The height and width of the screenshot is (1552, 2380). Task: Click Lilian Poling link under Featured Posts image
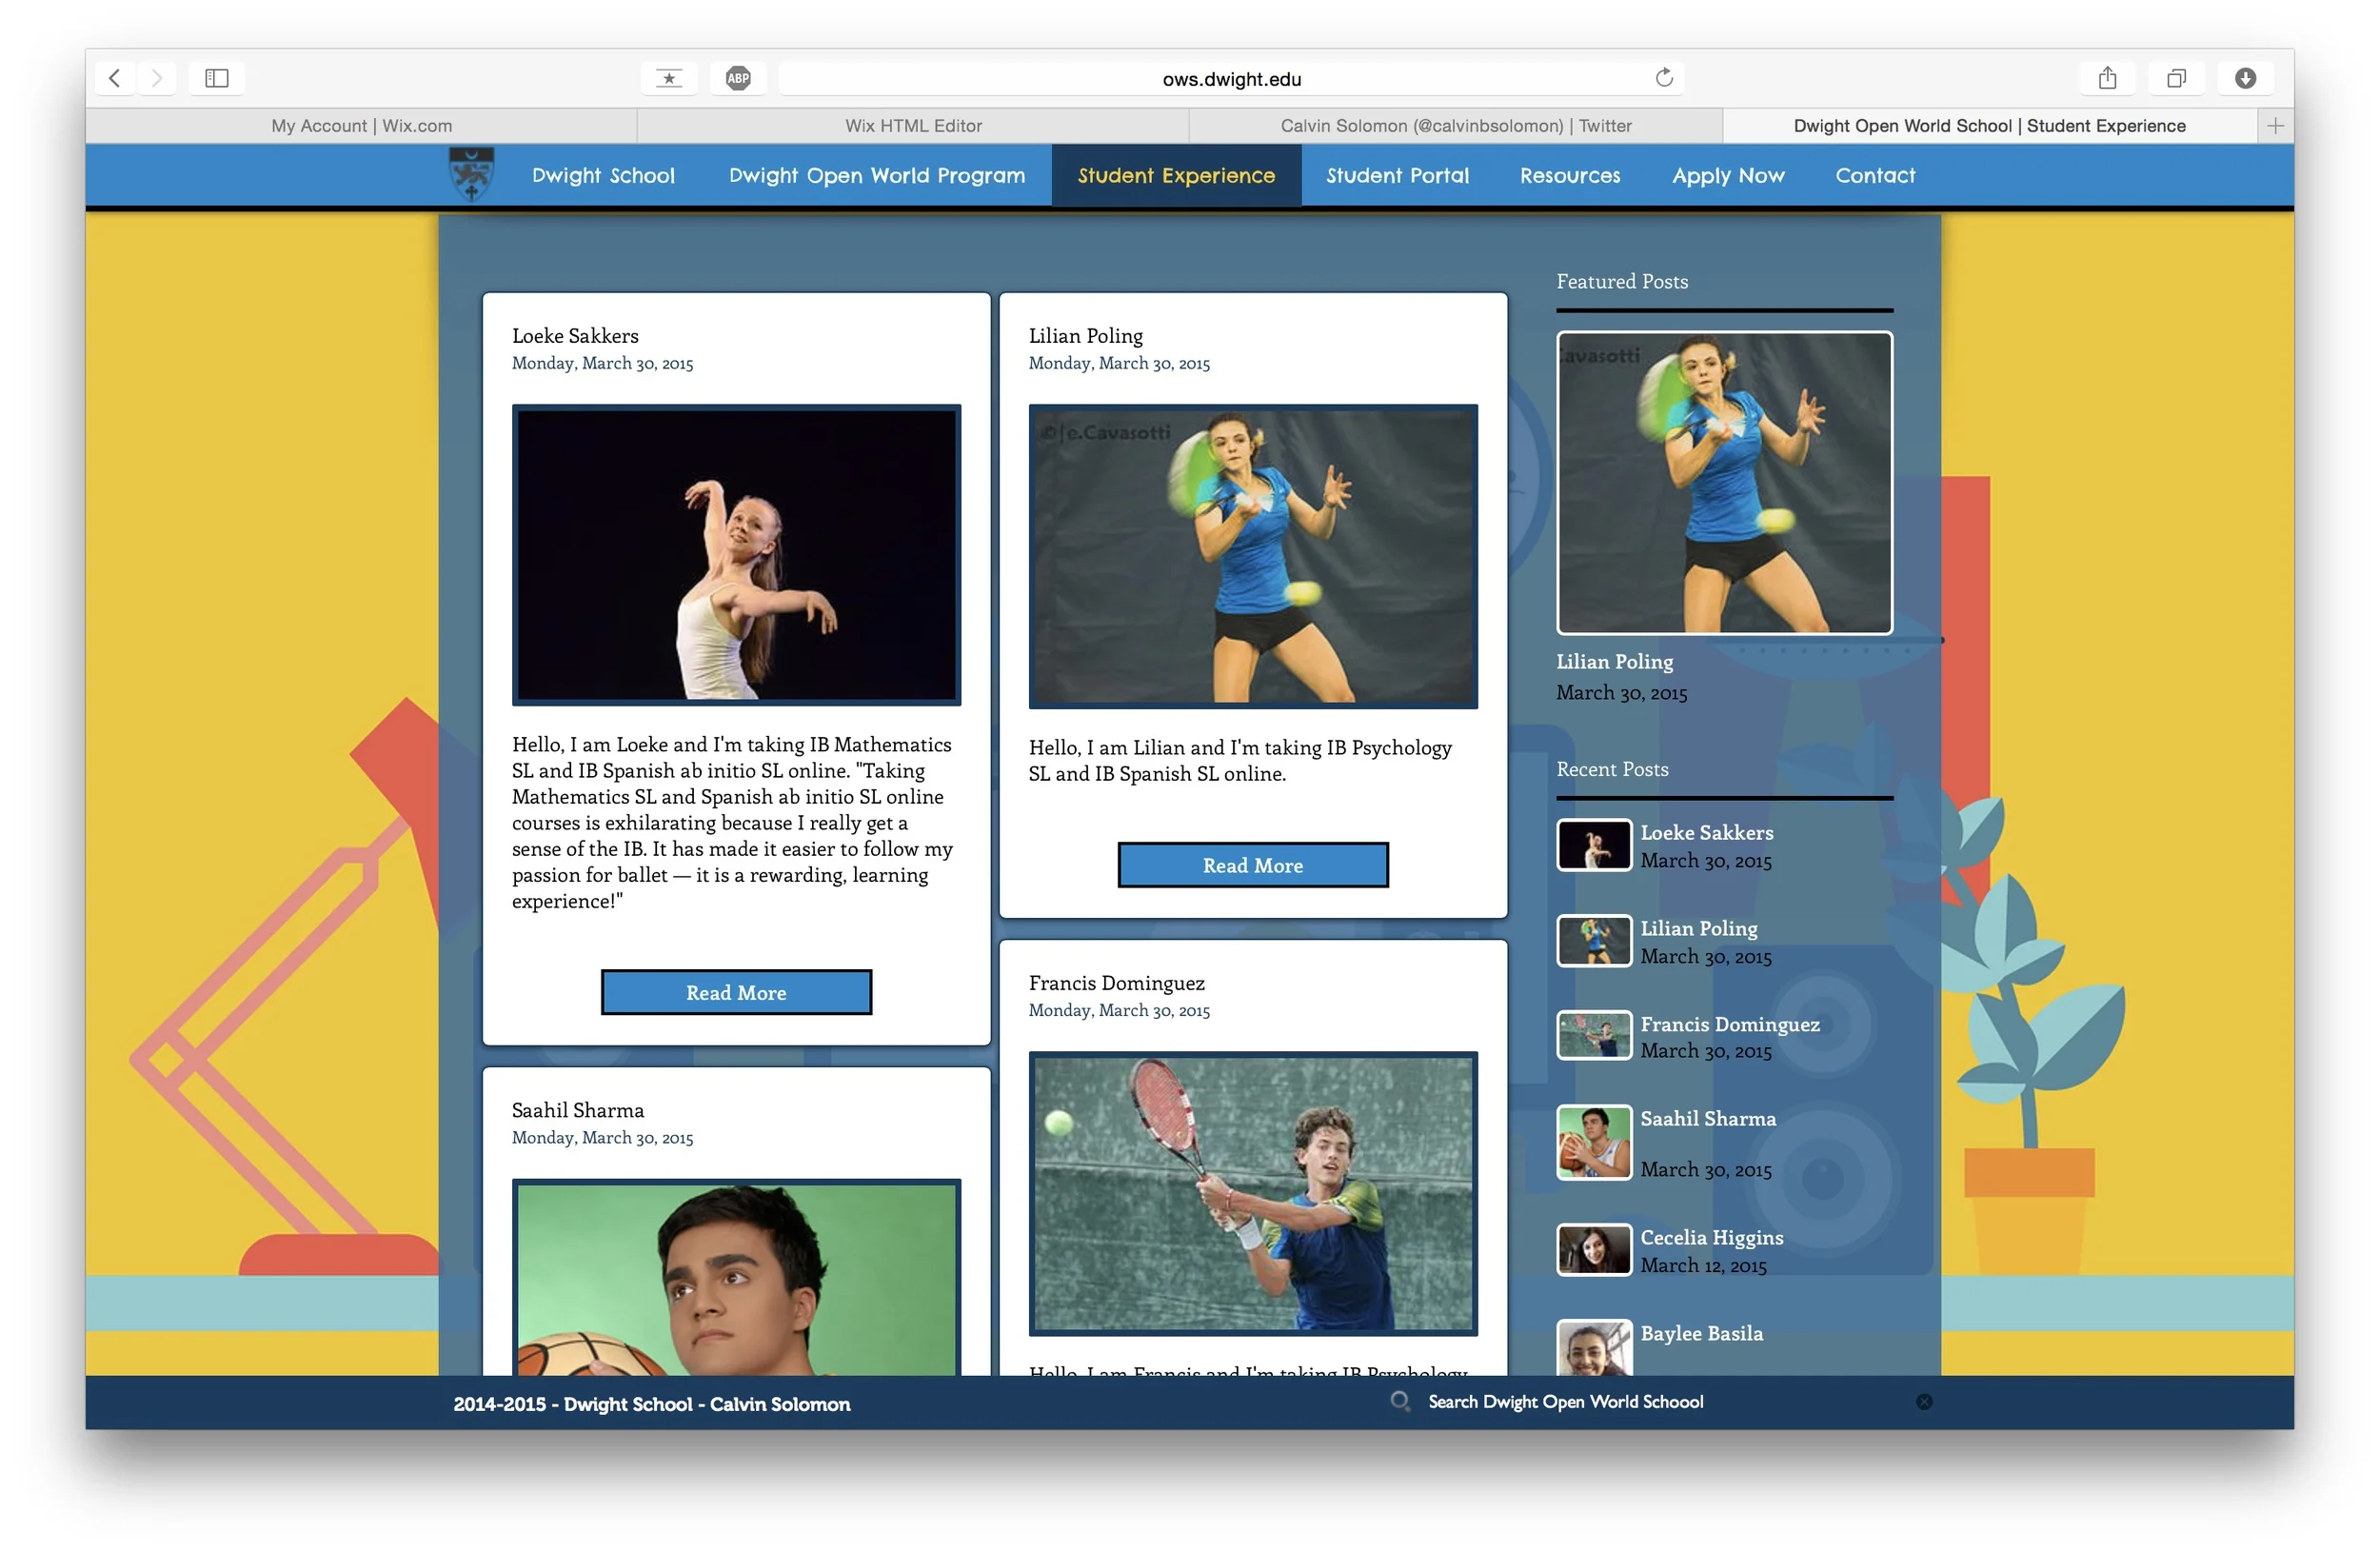click(x=1614, y=661)
